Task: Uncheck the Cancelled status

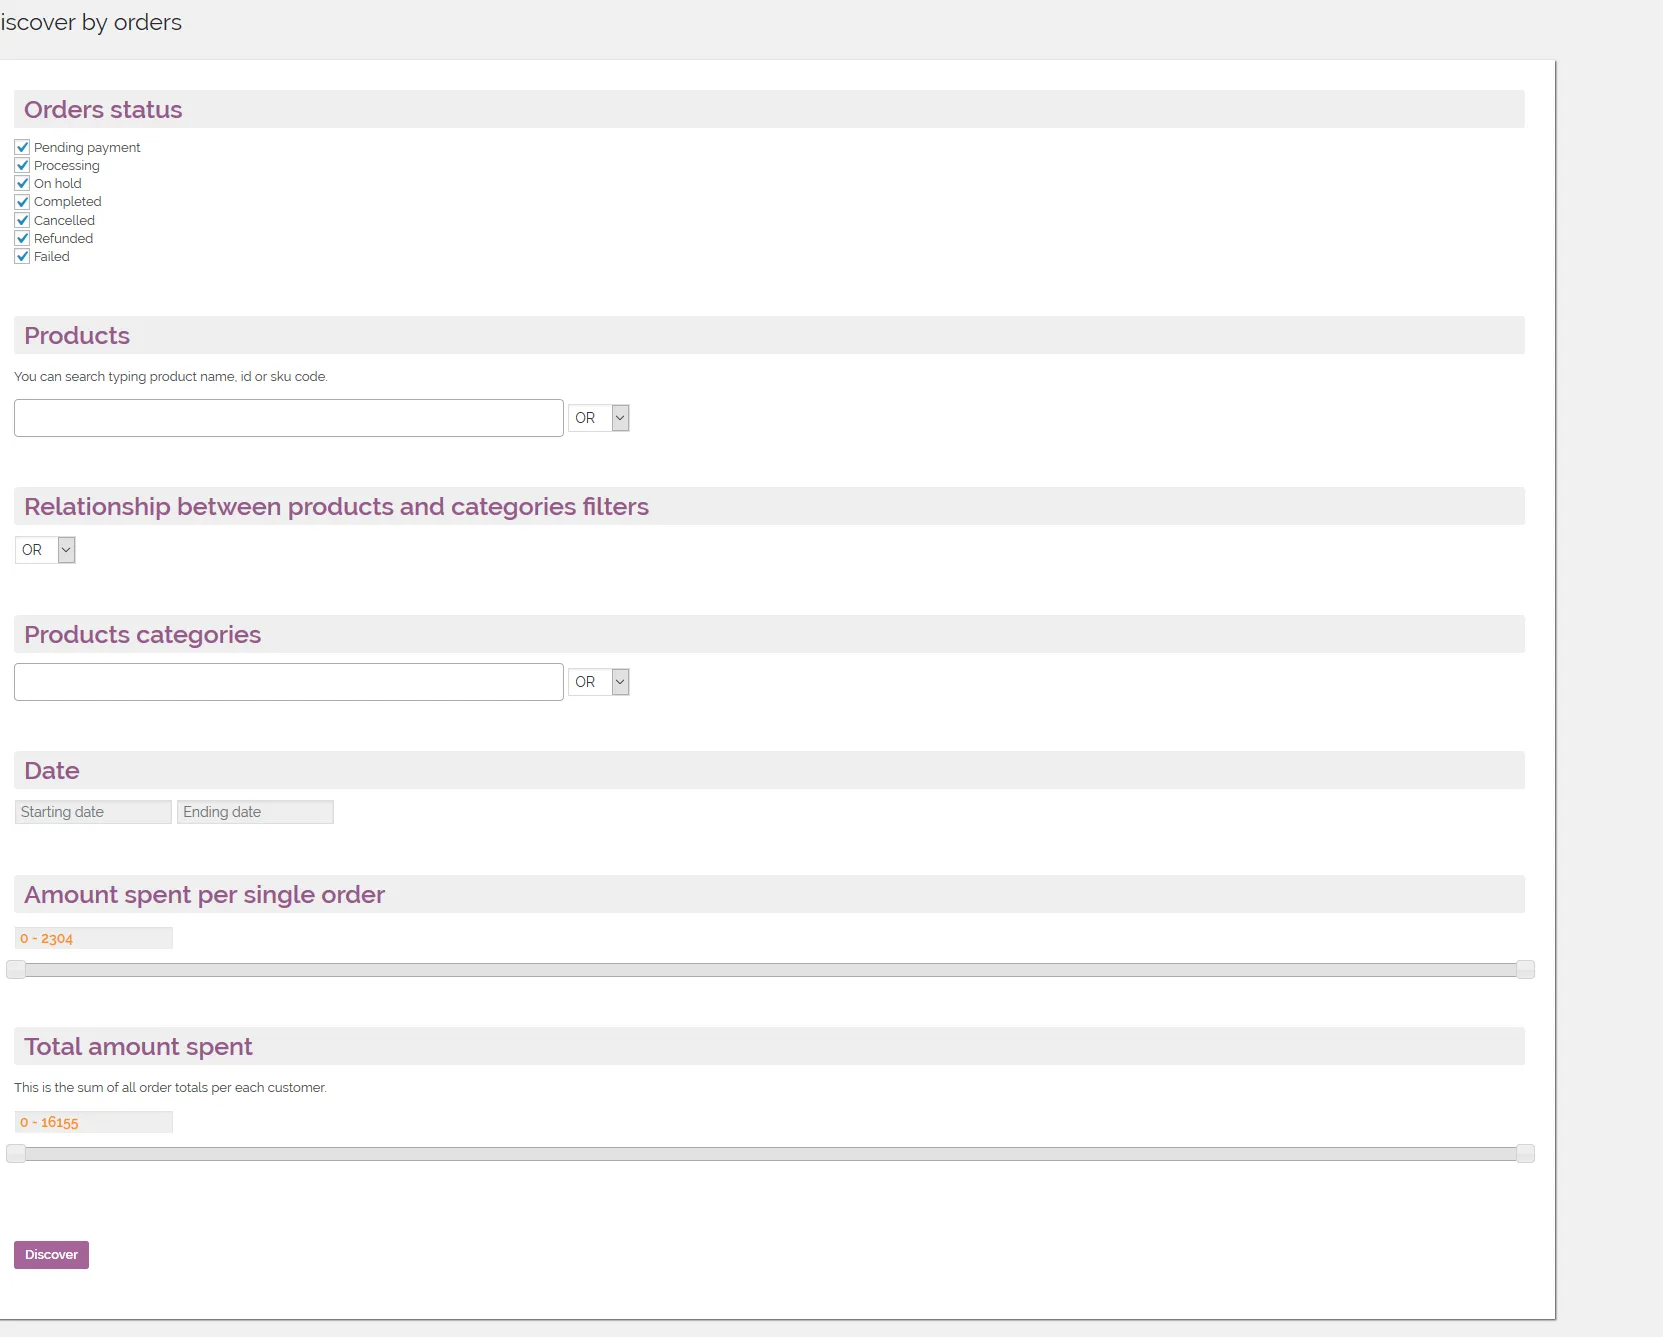Action: (22, 220)
